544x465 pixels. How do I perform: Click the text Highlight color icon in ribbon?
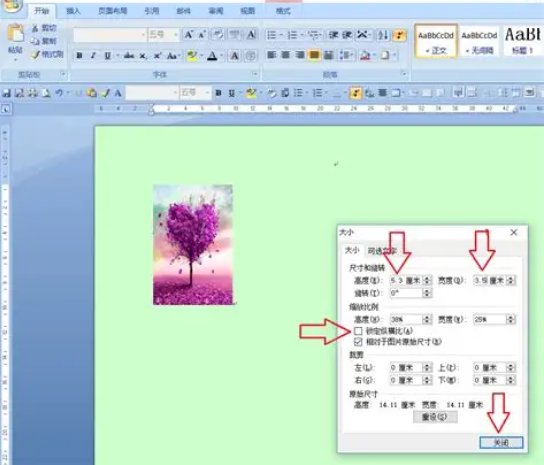192,56
